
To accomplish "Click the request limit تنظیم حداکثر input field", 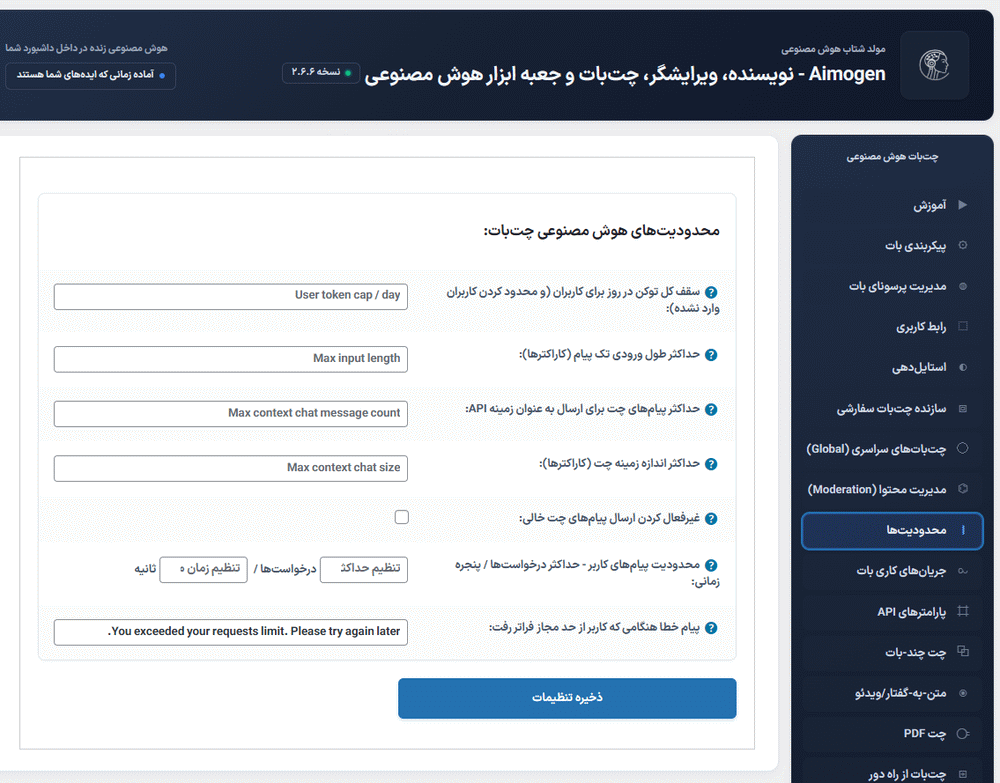I will tap(363, 569).
